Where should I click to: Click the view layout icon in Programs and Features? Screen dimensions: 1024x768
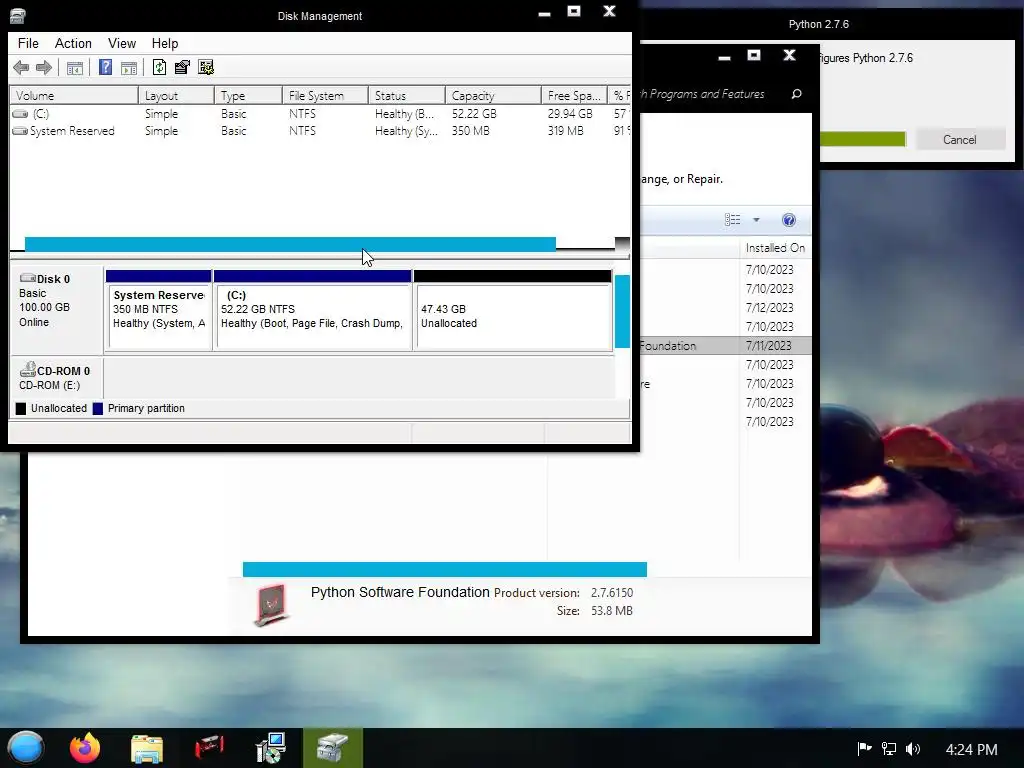[x=733, y=220]
